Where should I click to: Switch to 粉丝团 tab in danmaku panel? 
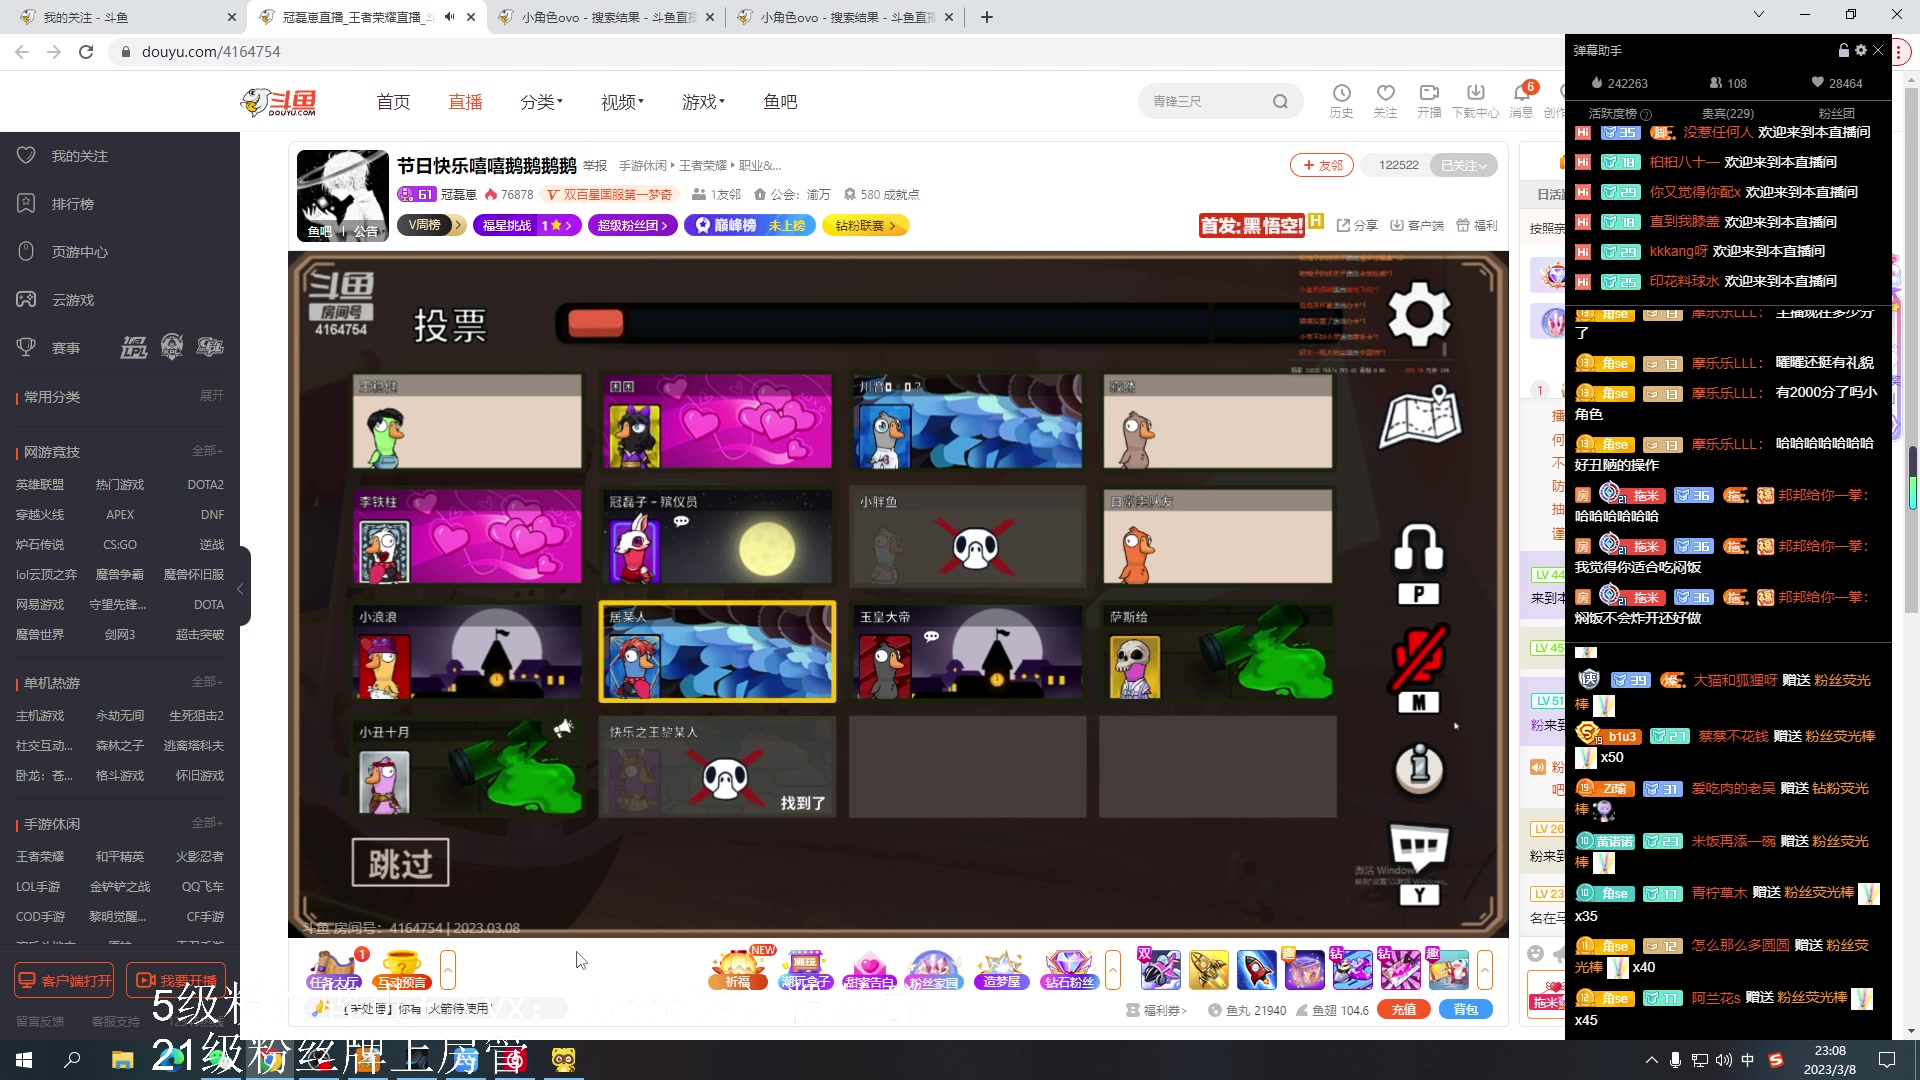coord(1836,113)
